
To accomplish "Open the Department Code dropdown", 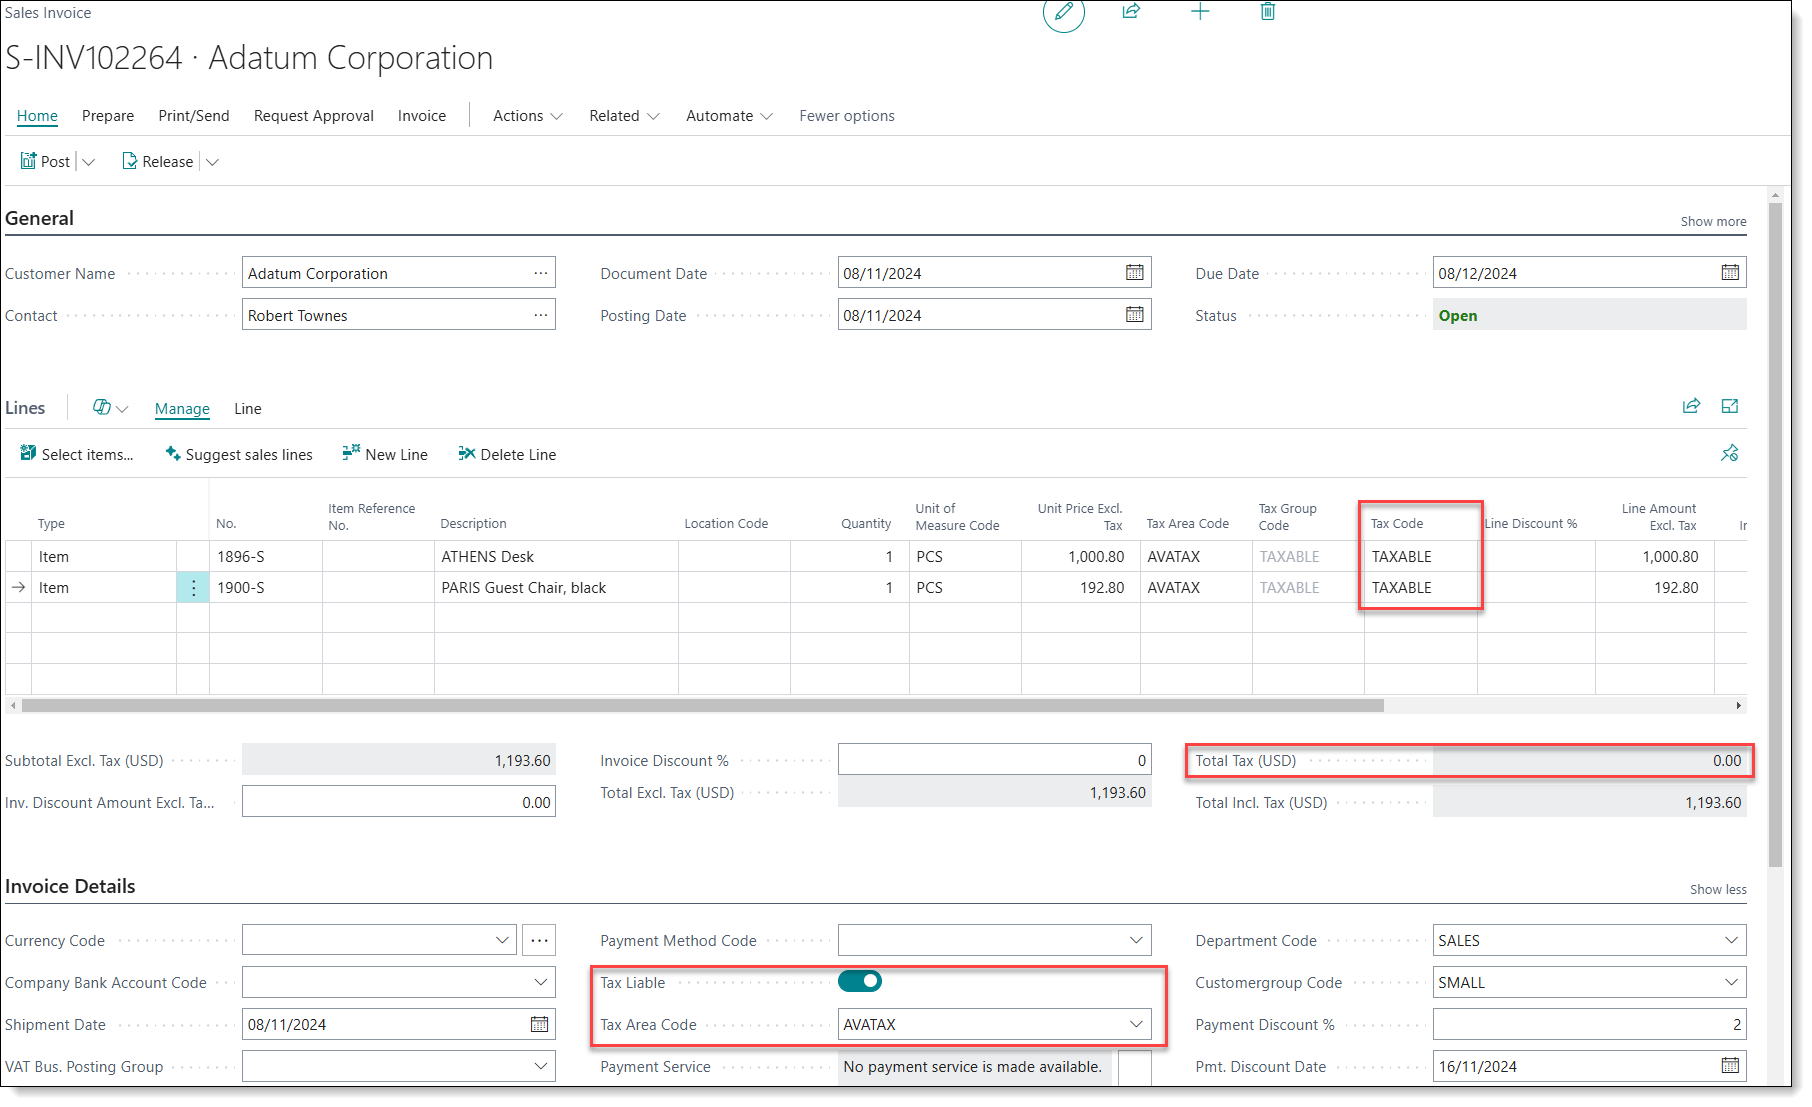I will [1731, 940].
